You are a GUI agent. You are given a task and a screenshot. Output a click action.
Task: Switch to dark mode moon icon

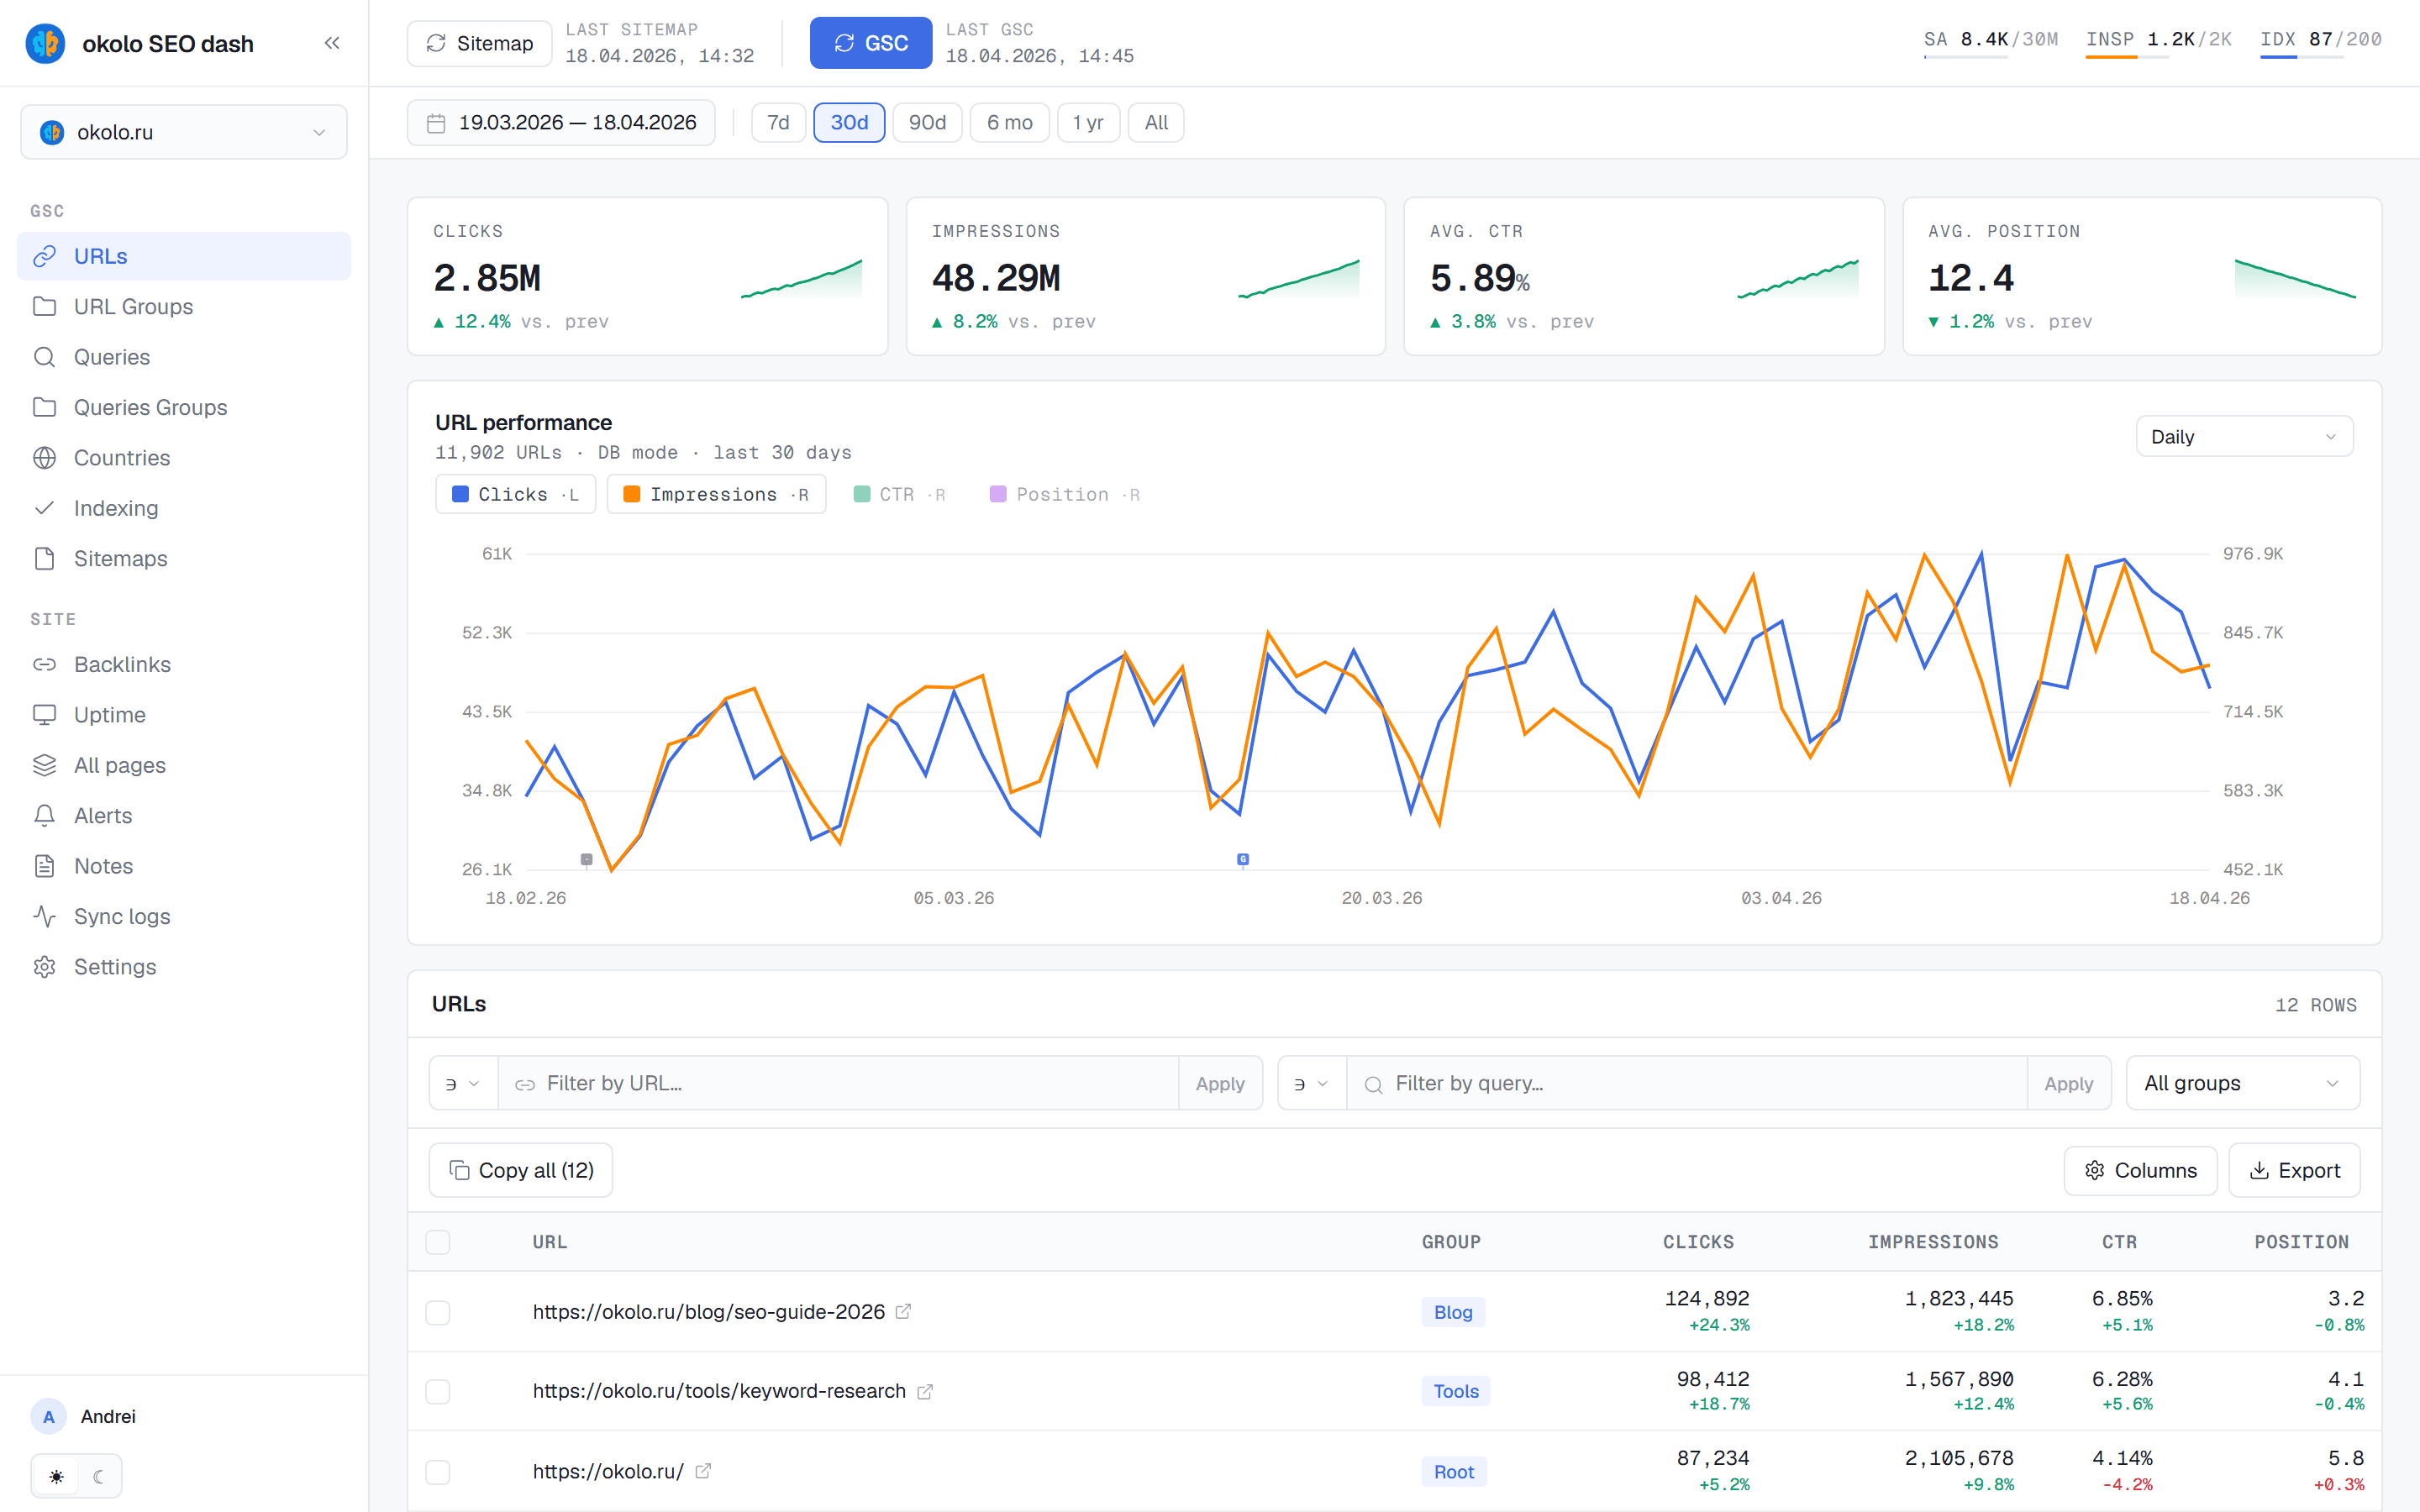tap(98, 1476)
